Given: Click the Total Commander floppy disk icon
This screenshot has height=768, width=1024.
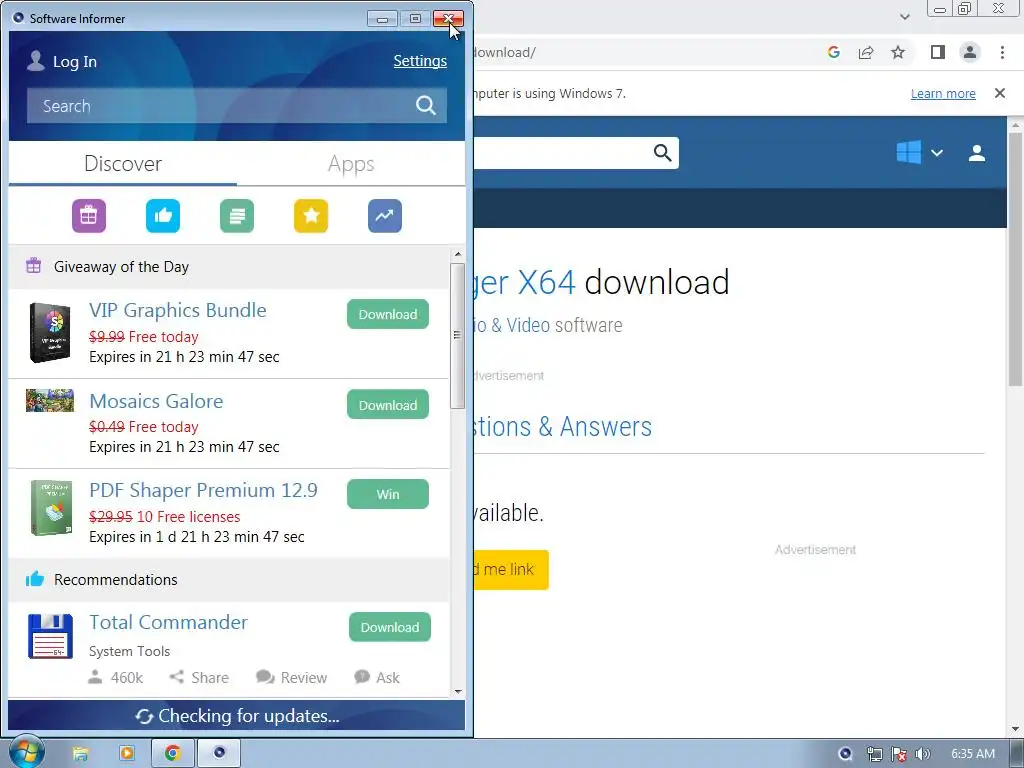Looking at the screenshot, I should pyautogui.click(x=50, y=636).
